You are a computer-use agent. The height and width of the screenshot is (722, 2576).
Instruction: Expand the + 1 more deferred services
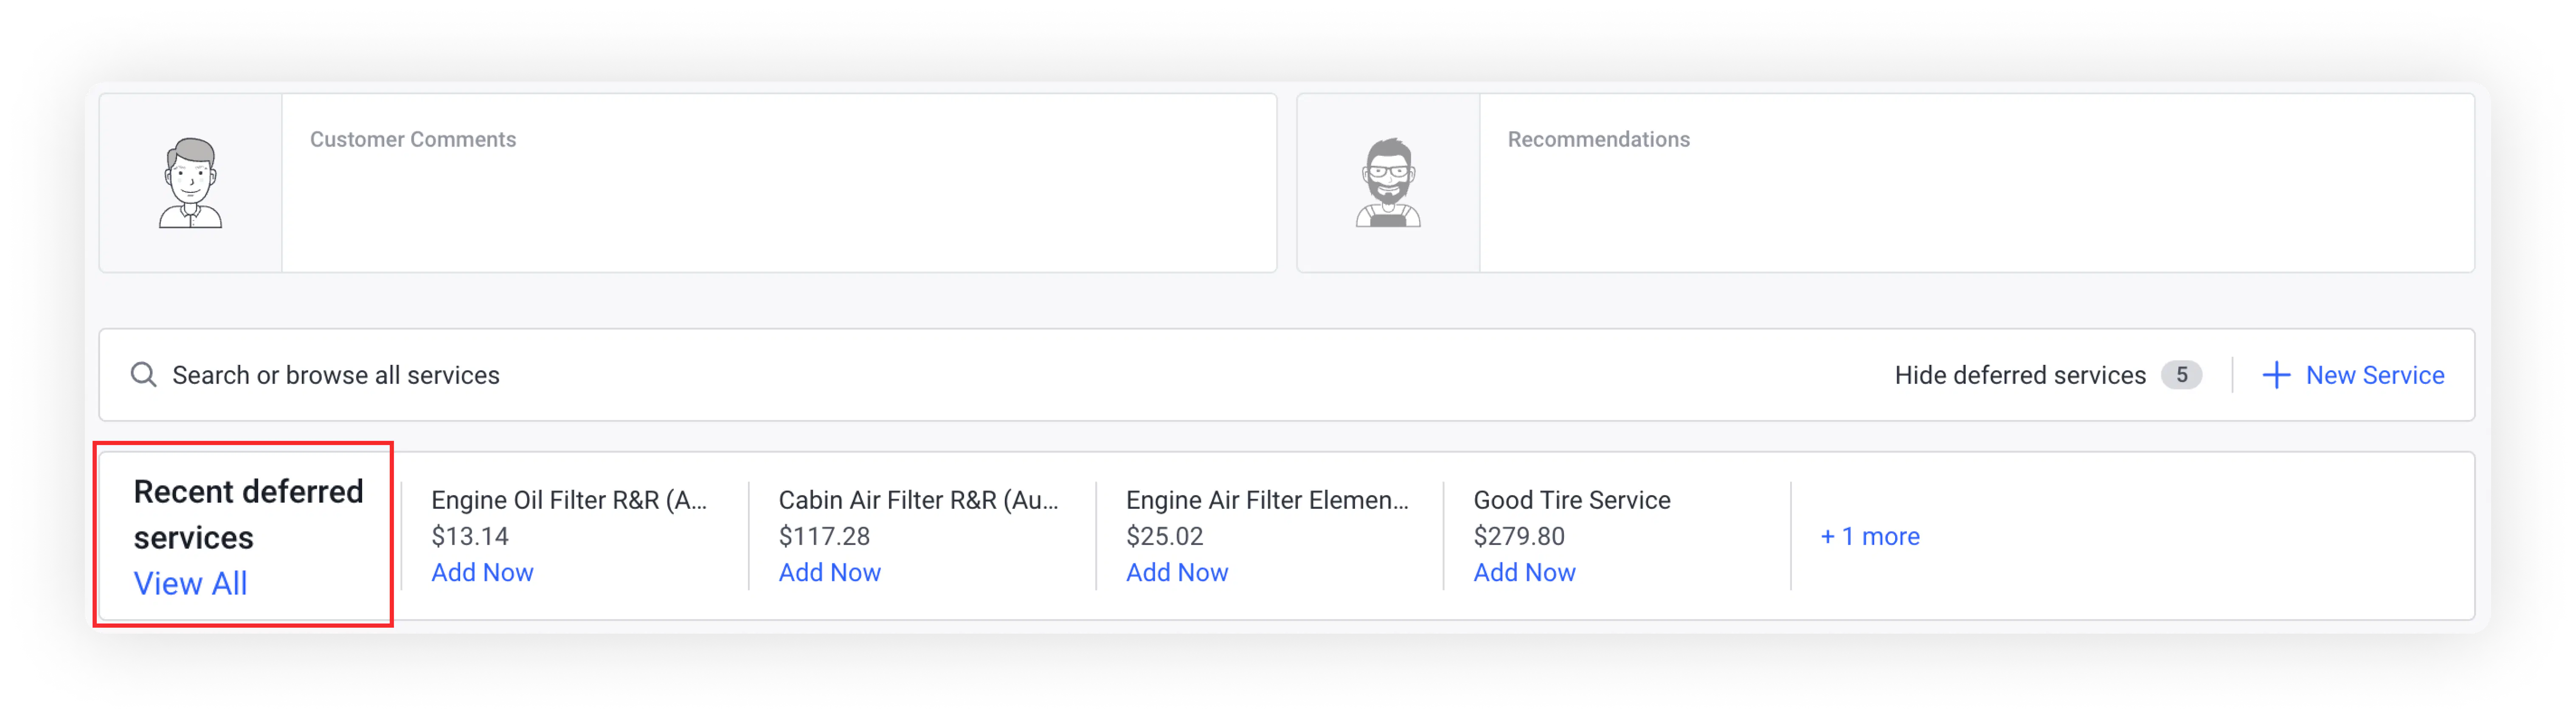tap(1869, 536)
